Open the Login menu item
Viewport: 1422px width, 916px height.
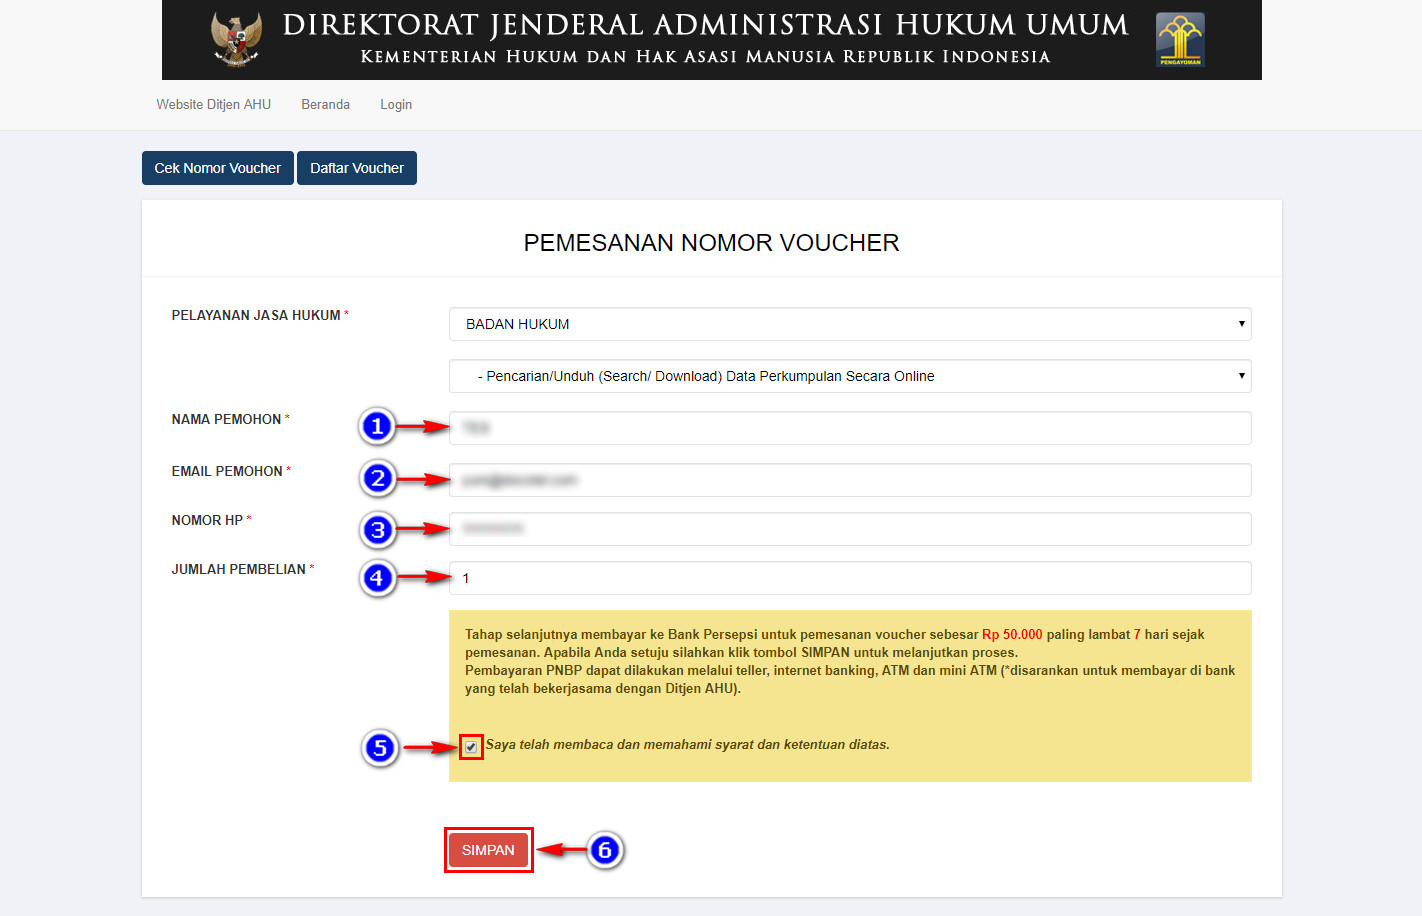click(396, 104)
